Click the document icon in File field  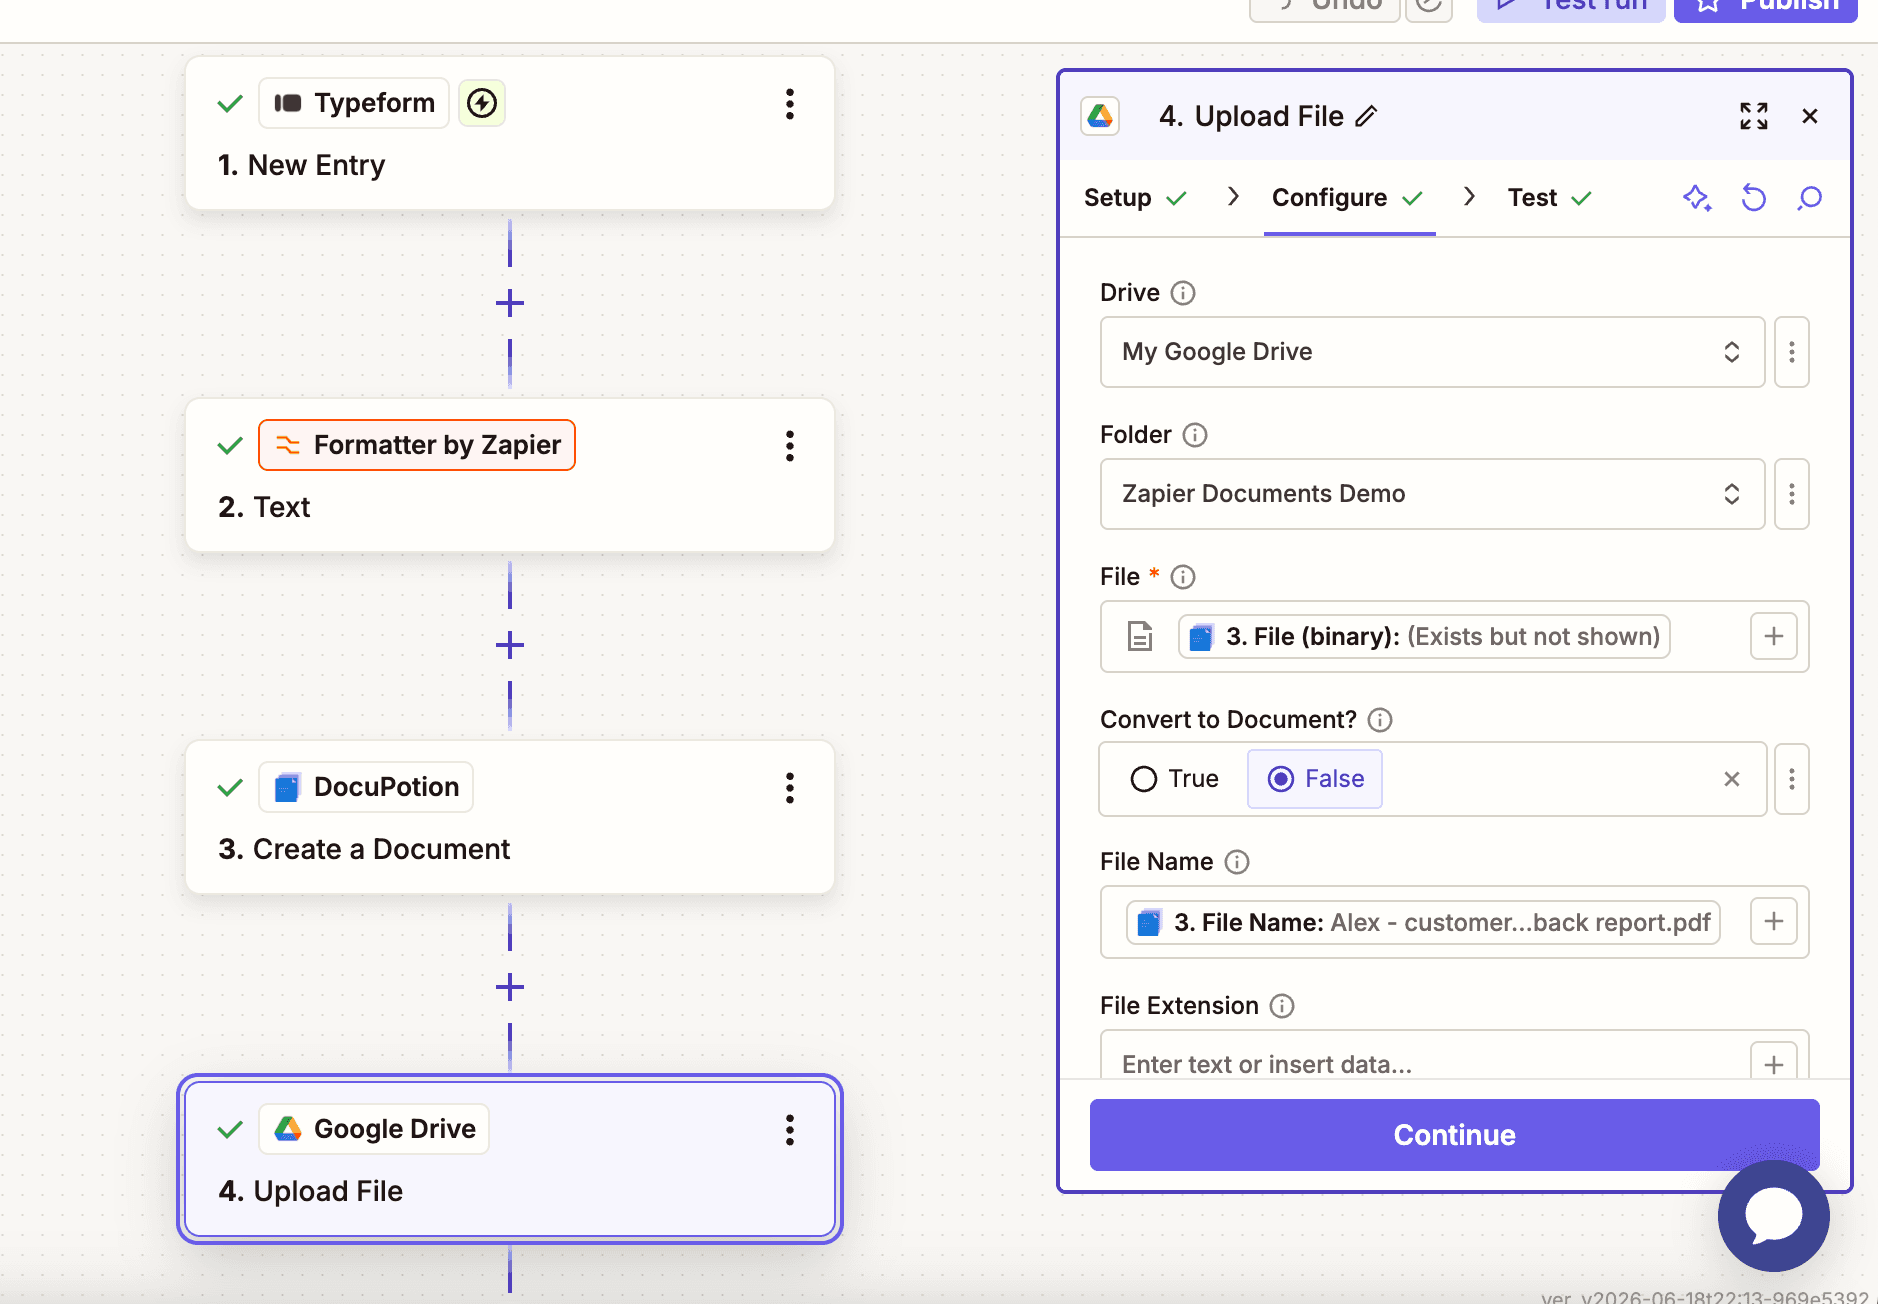[x=1140, y=636]
